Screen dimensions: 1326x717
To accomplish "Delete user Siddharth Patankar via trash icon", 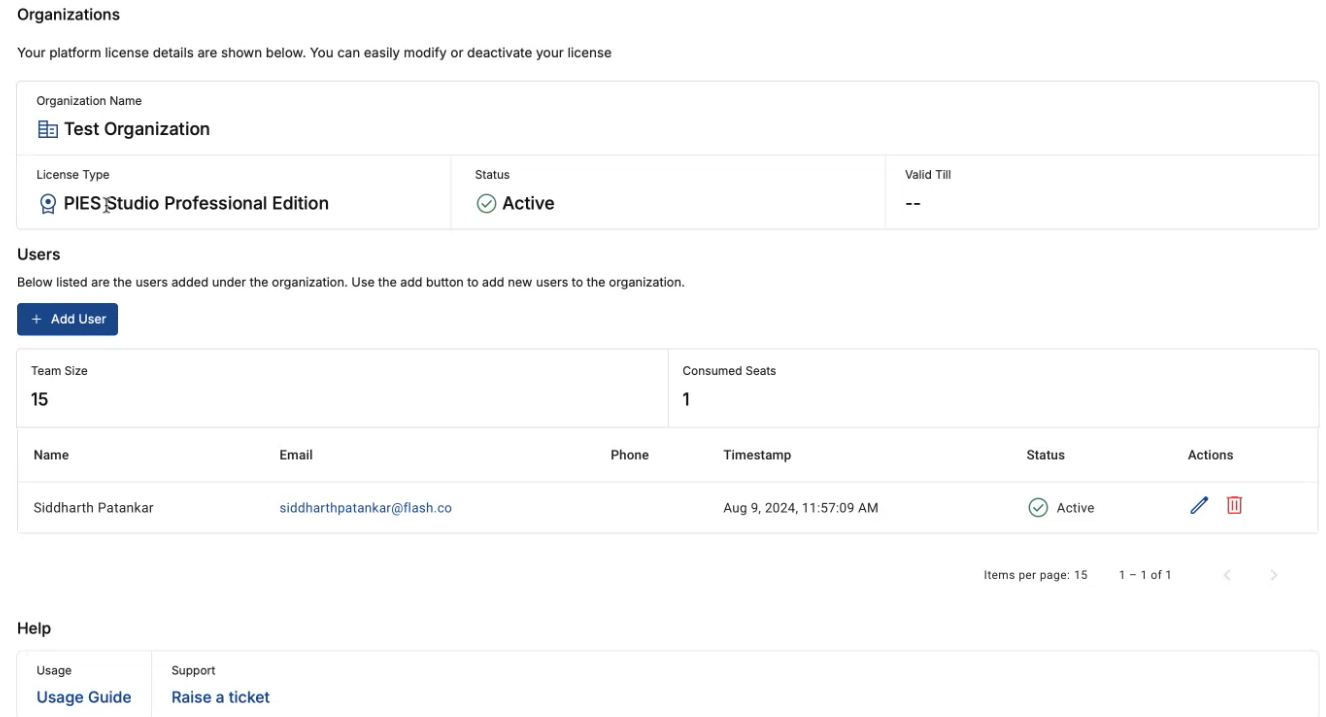I will [x=1234, y=506].
